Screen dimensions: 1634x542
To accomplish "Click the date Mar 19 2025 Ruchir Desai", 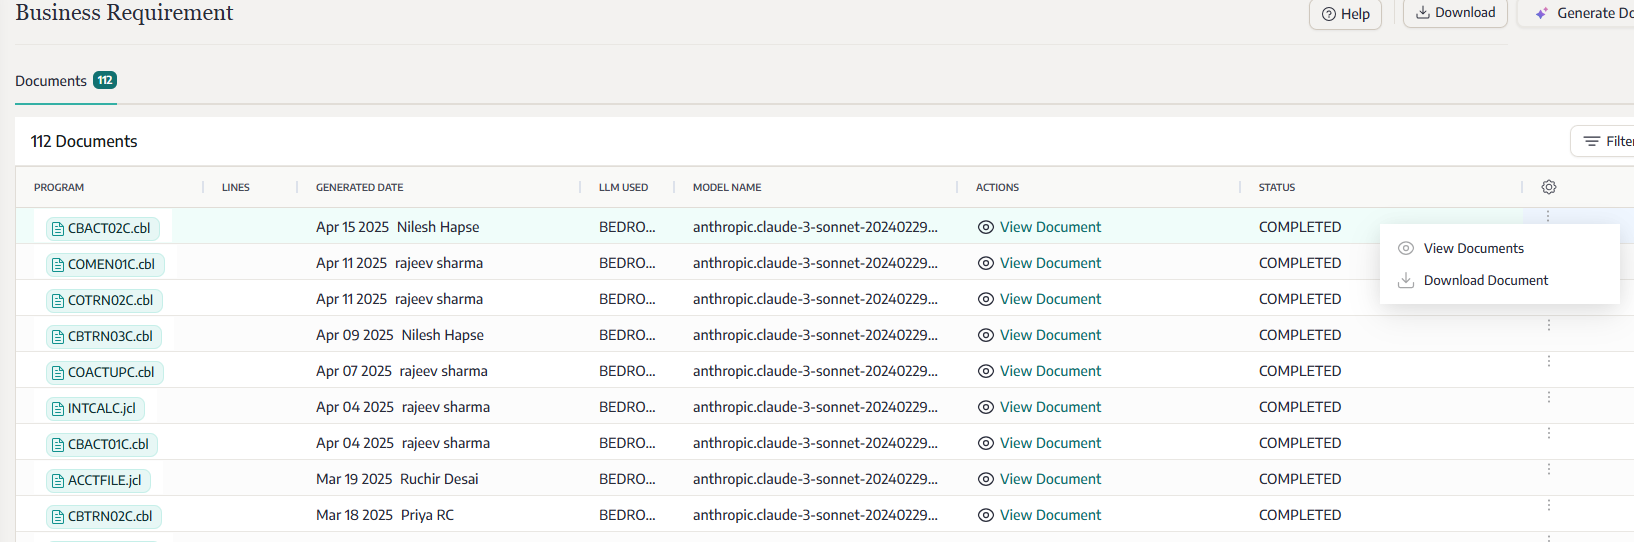I will coord(397,479).
